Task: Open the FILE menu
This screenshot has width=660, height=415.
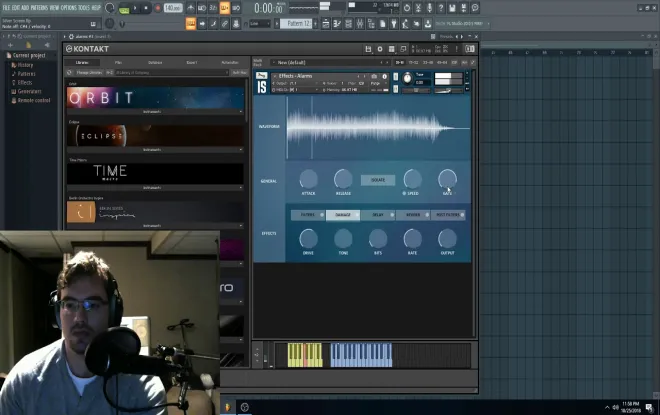Action: 6,8
